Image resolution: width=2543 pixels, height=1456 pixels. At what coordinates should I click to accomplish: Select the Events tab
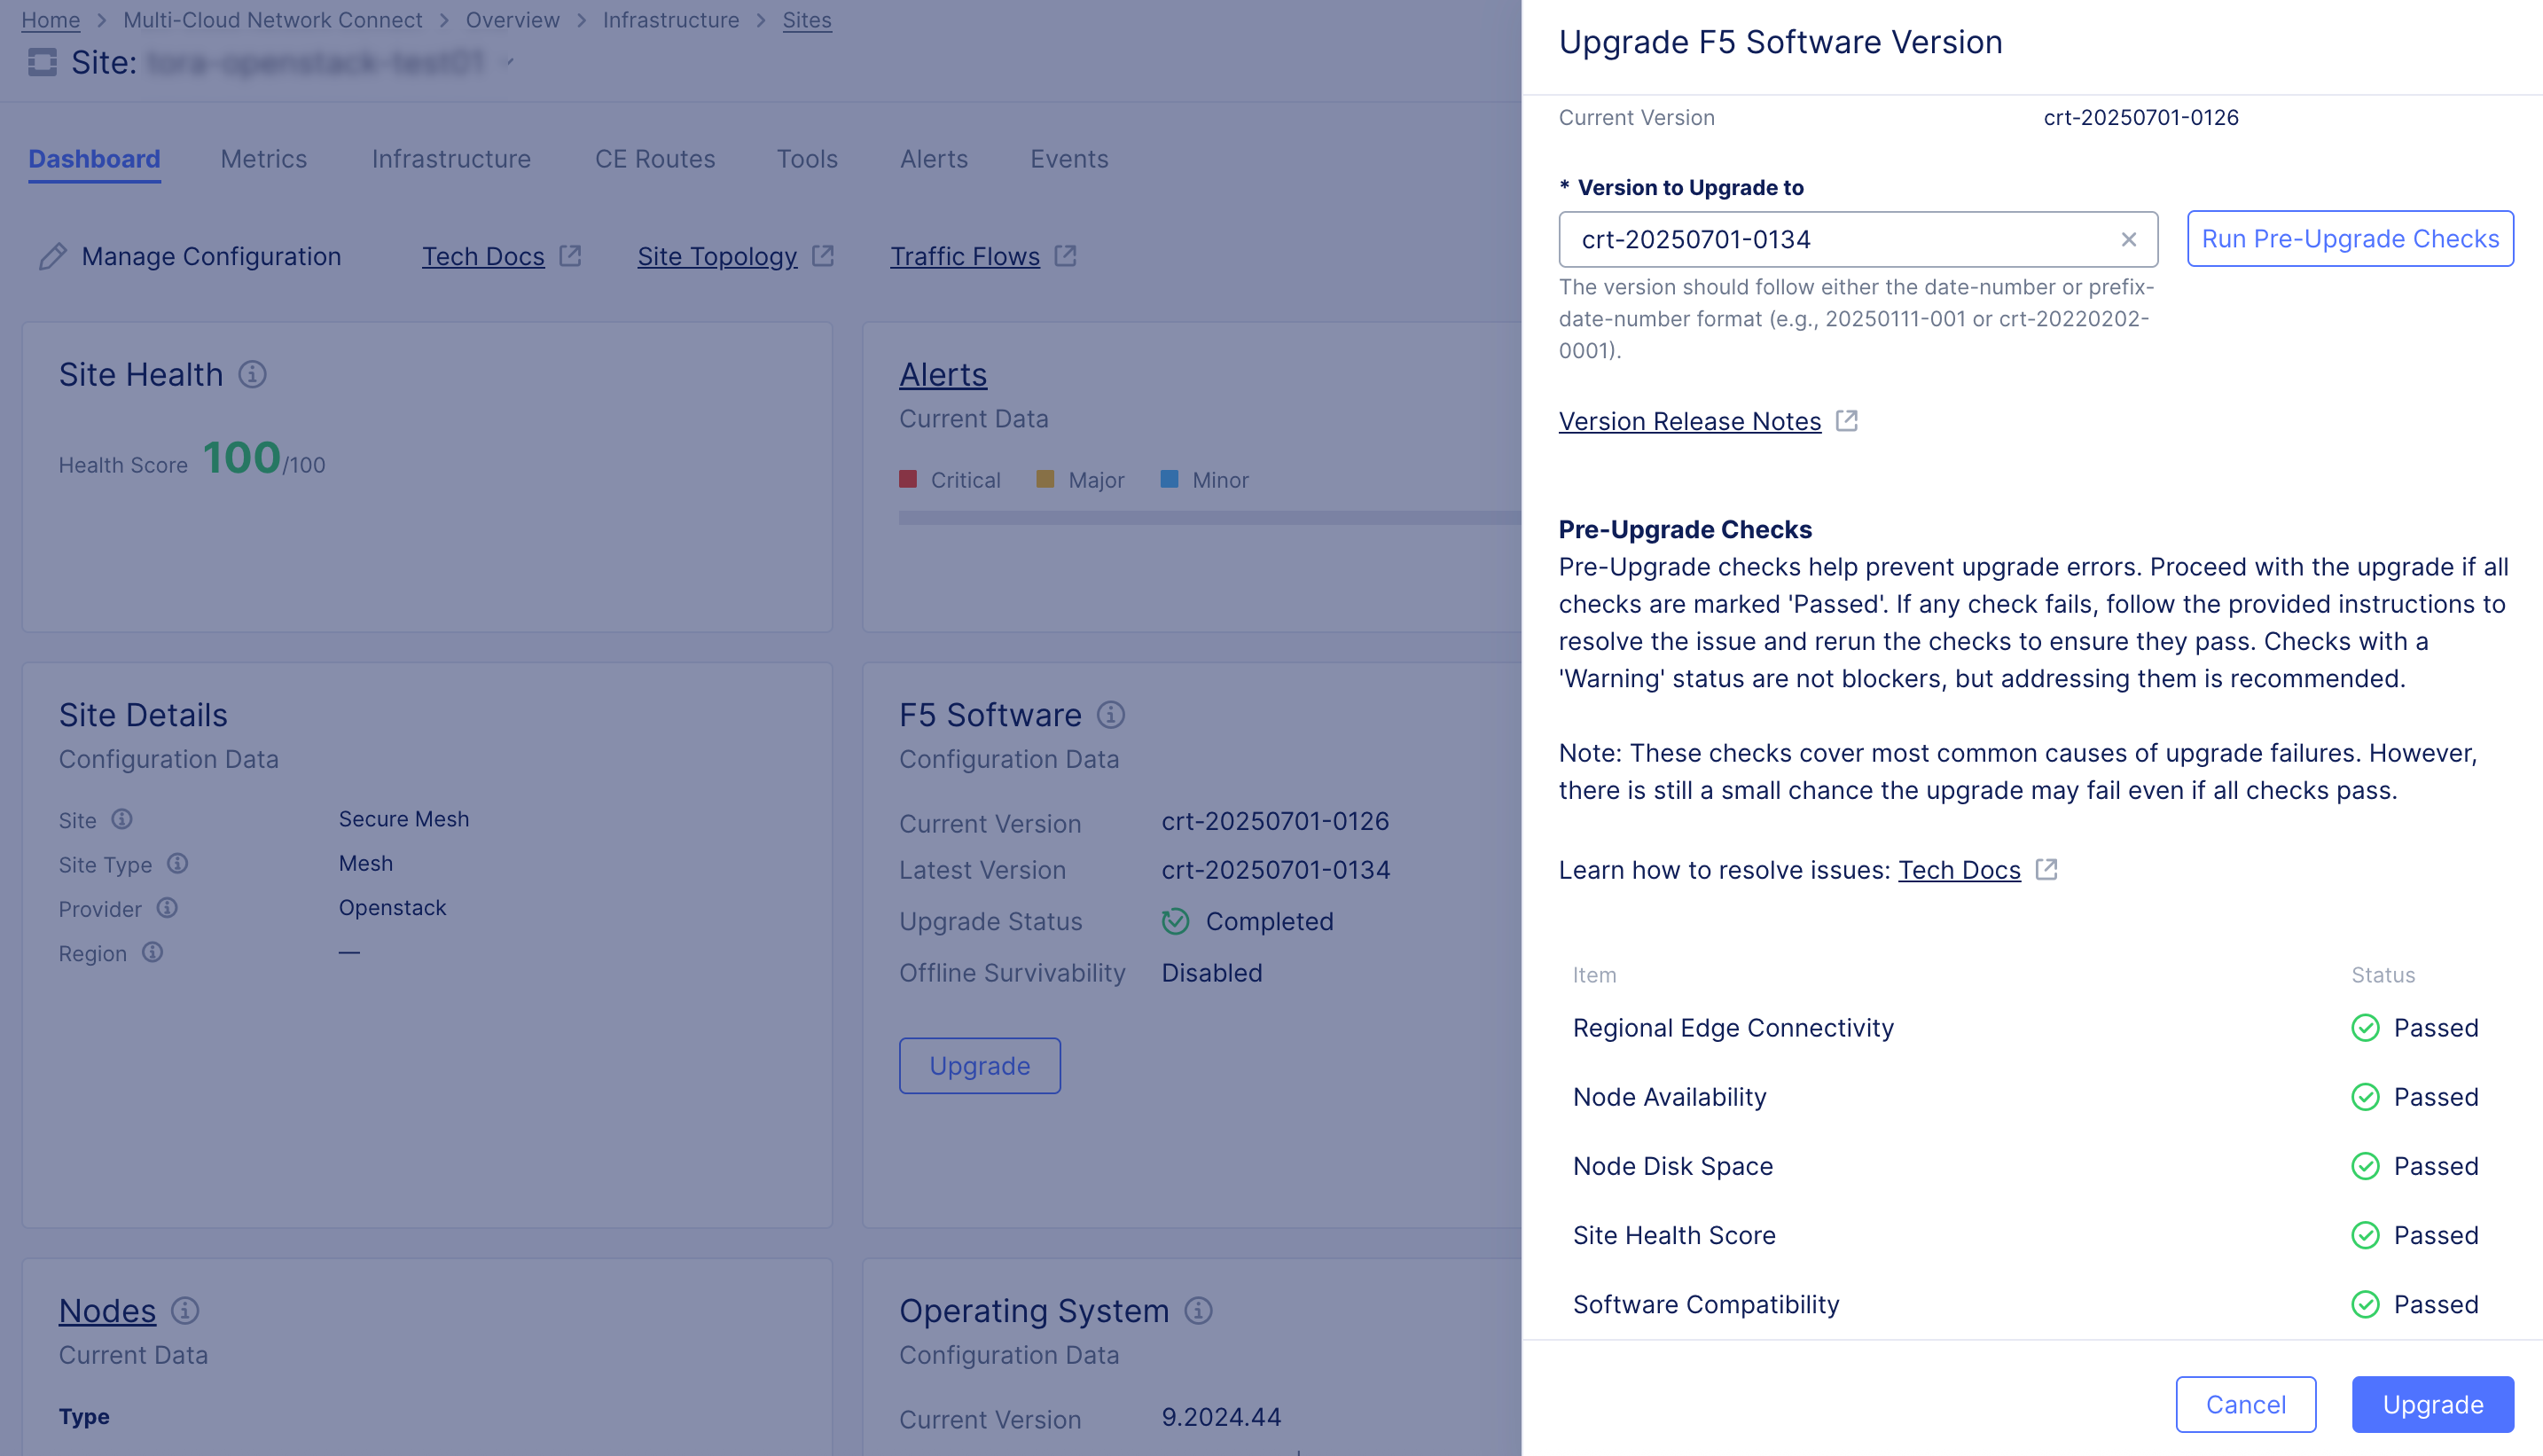click(1069, 159)
